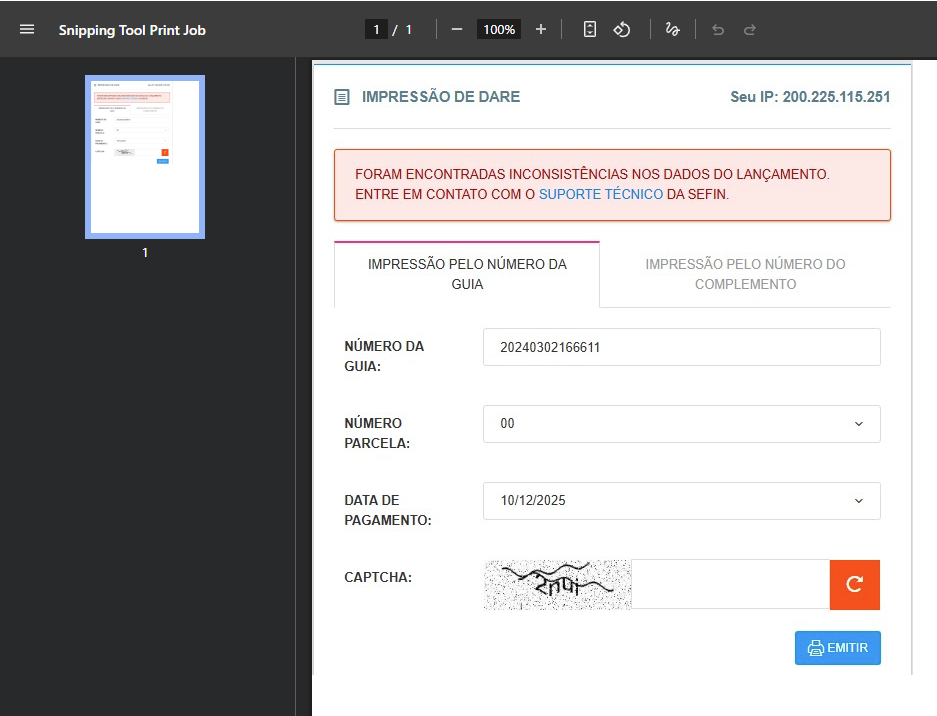Screen dimensions: 937x716
Task: Select the page 1 thumbnail
Action: point(145,157)
